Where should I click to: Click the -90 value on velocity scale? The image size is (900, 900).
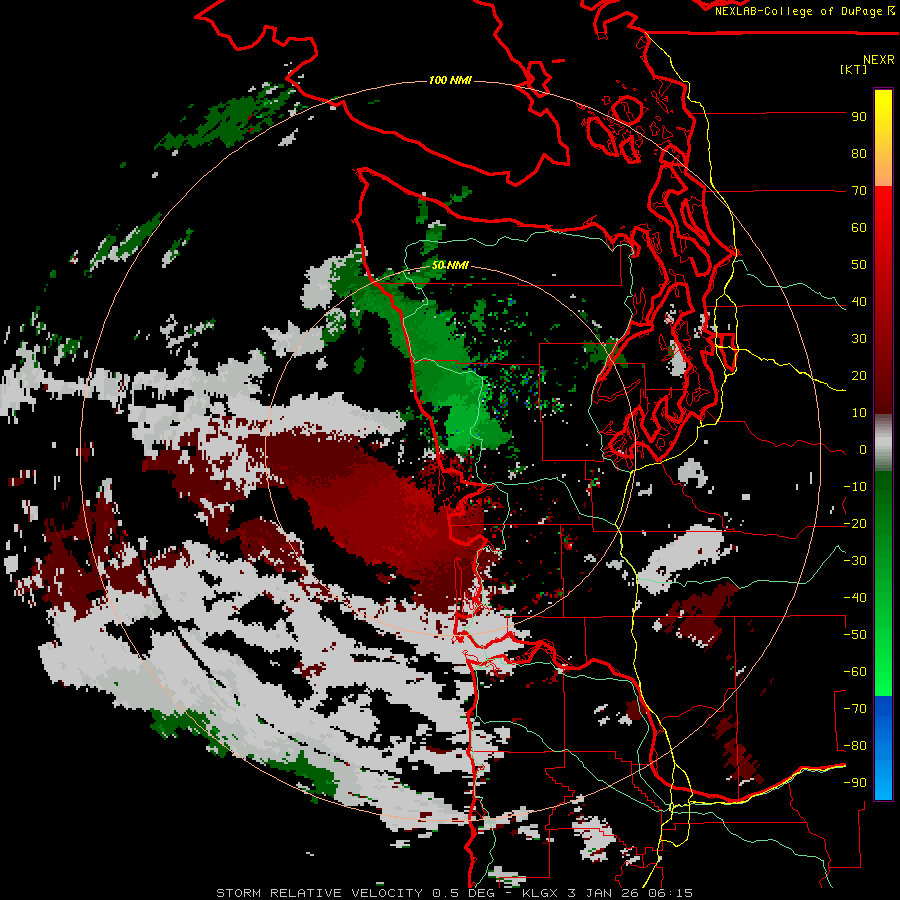tap(855, 783)
